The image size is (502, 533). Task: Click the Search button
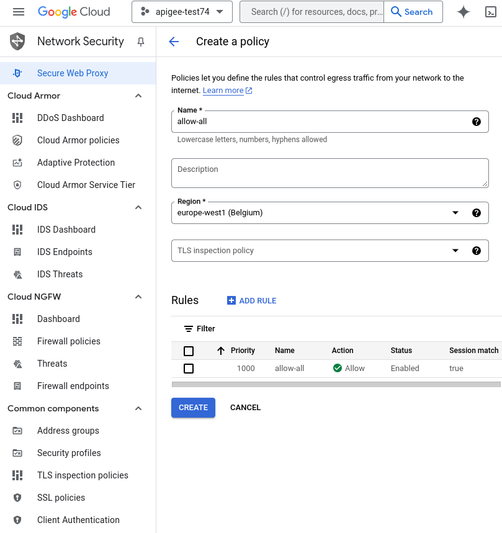pos(413,12)
